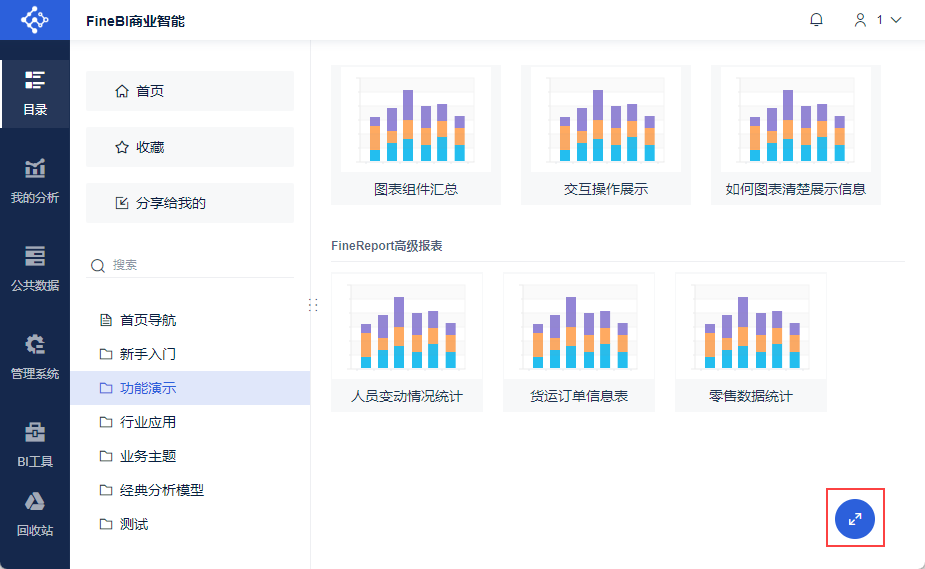Click the user account icon
The height and width of the screenshot is (569, 925).
point(860,20)
